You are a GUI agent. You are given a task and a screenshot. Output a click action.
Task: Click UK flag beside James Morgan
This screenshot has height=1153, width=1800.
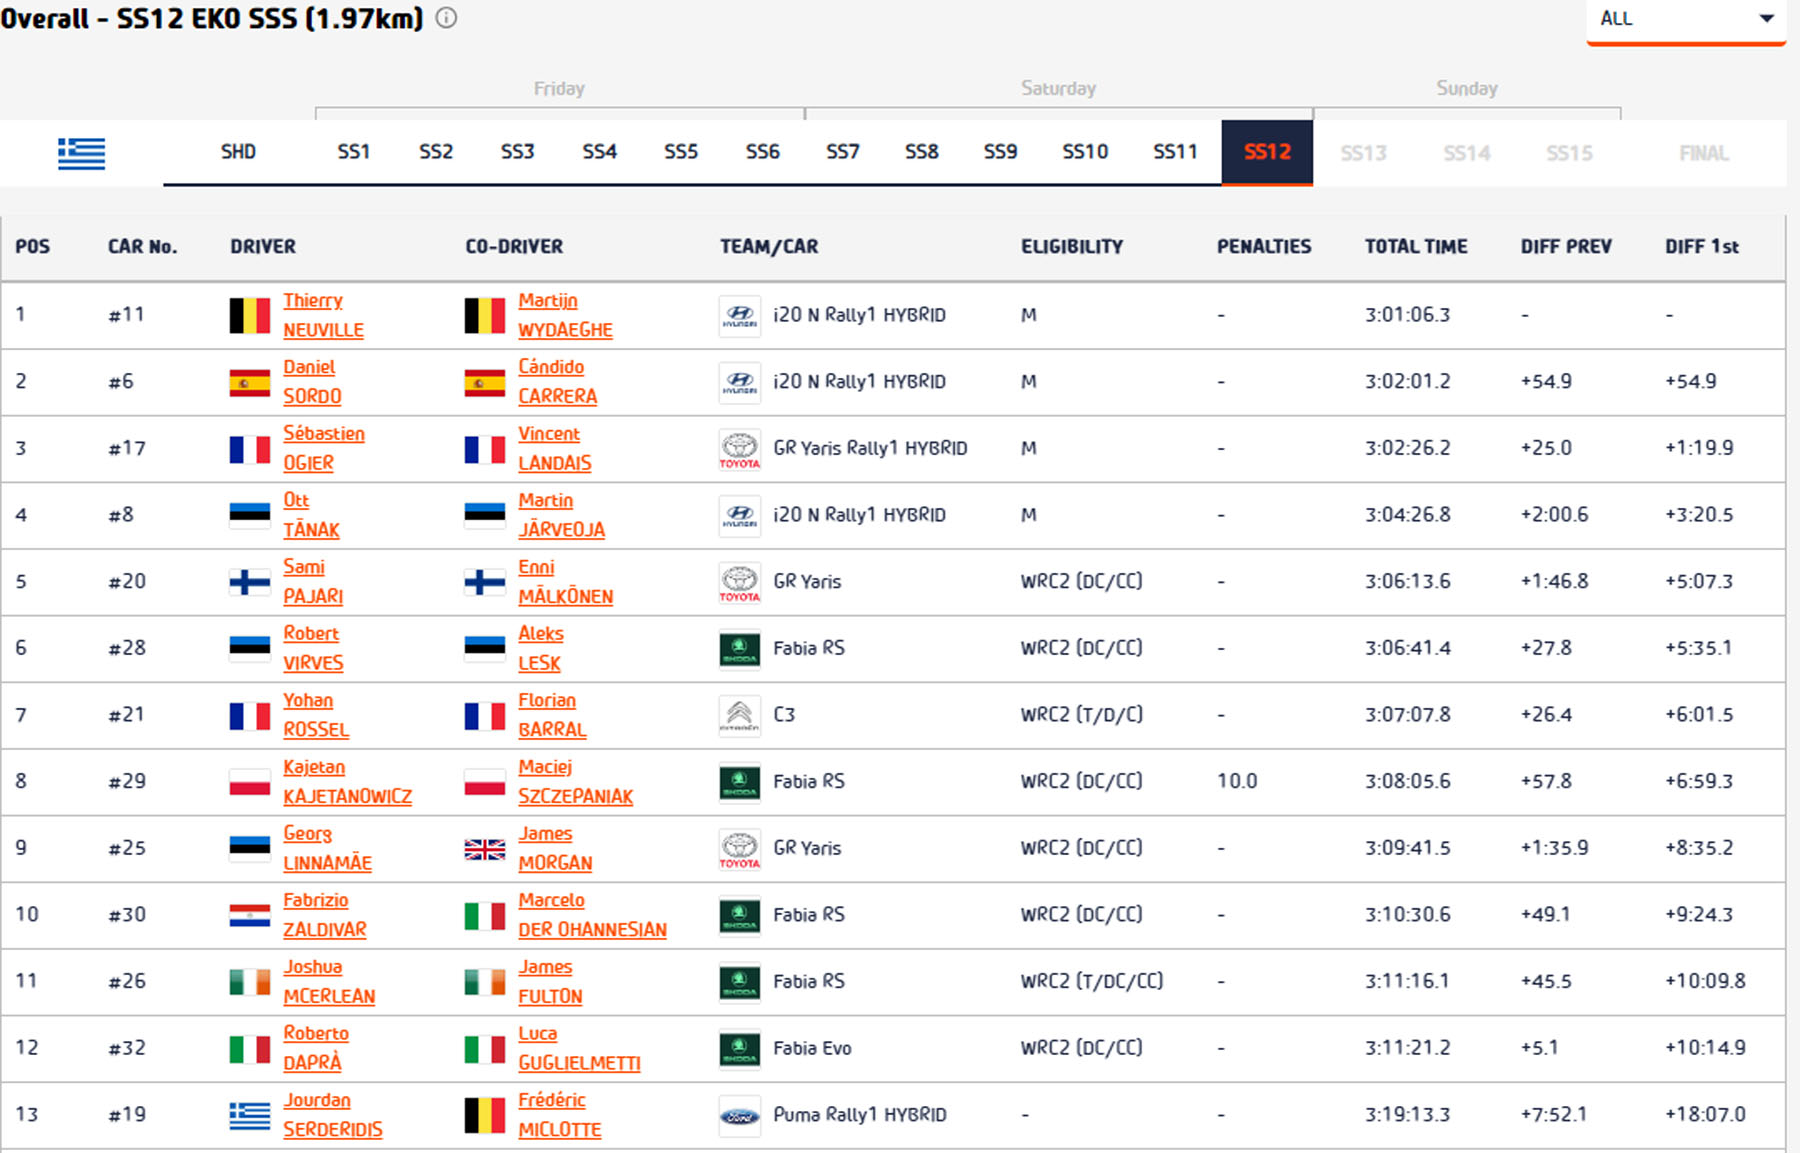click(485, 849)
